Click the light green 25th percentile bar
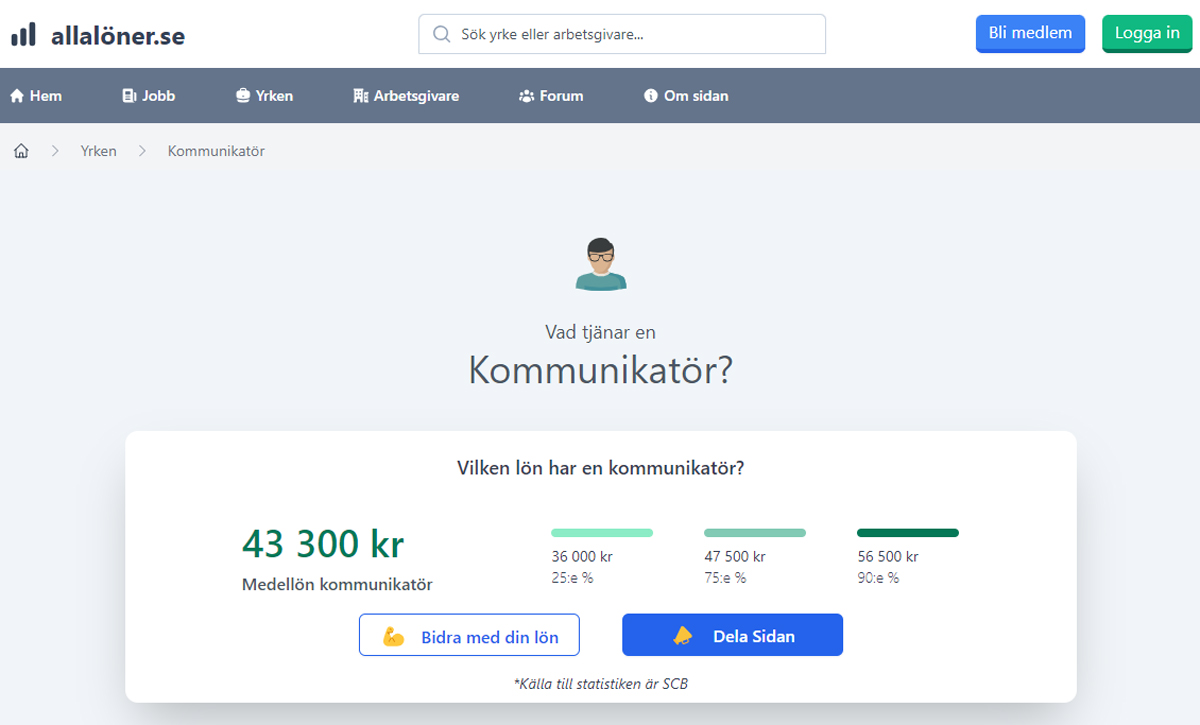Screen dimensions: 1200x725 pyautogui.click(x=601, y=533)
